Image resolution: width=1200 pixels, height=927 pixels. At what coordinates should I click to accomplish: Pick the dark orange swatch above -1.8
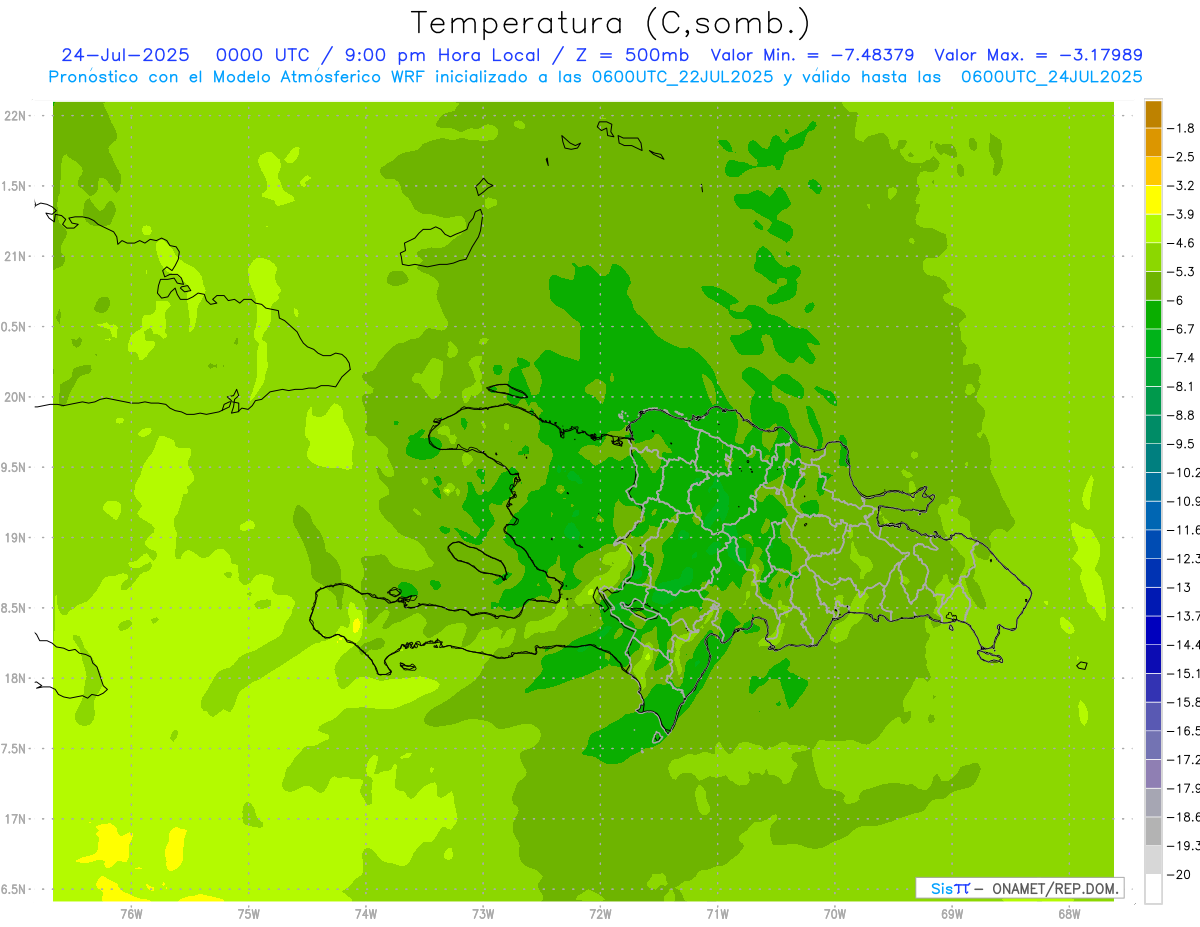click(x=1153, y=114)
